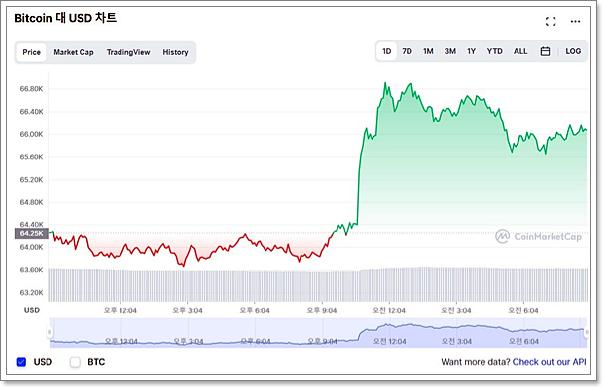Viewport: 603px width, 387px height.
Task: Select the 1D time range
Action: coord(386,51)
